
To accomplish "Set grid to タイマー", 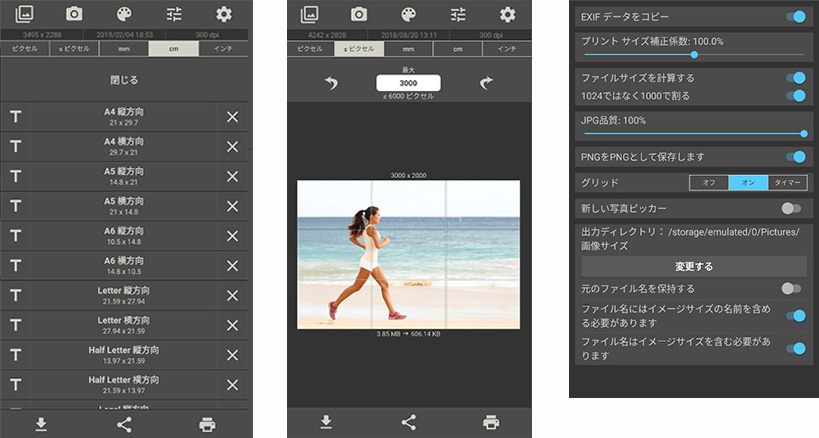I will pos(787,182).
